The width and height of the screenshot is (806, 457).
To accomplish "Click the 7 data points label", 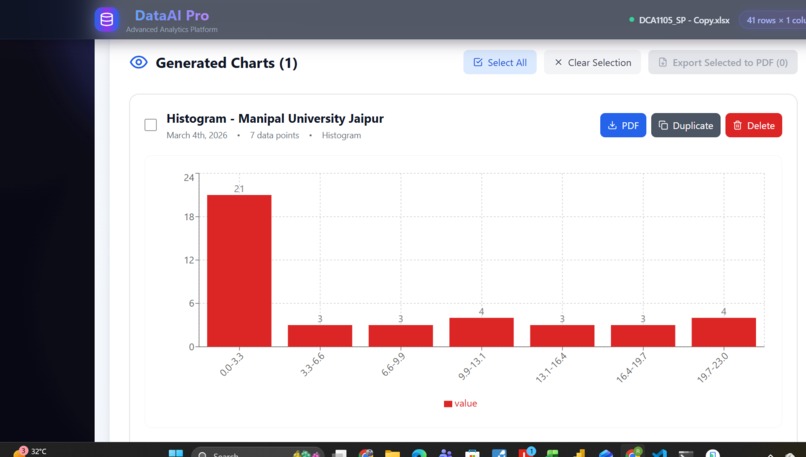I will (x=274, y=135).
